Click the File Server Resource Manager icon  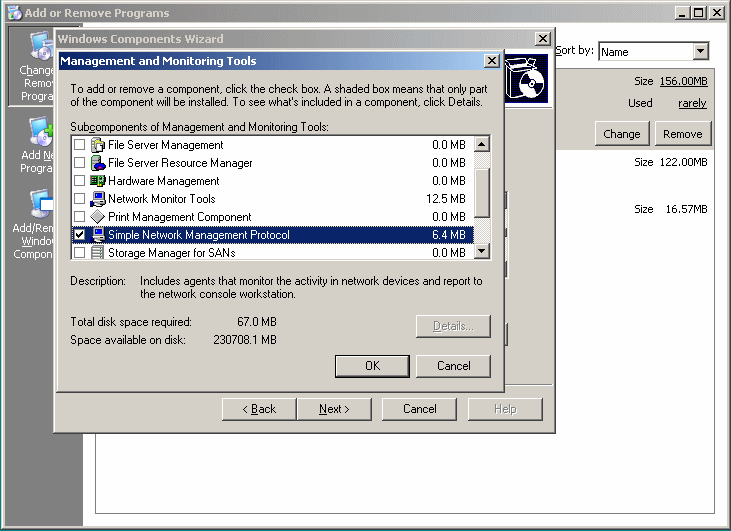(98, 163)
